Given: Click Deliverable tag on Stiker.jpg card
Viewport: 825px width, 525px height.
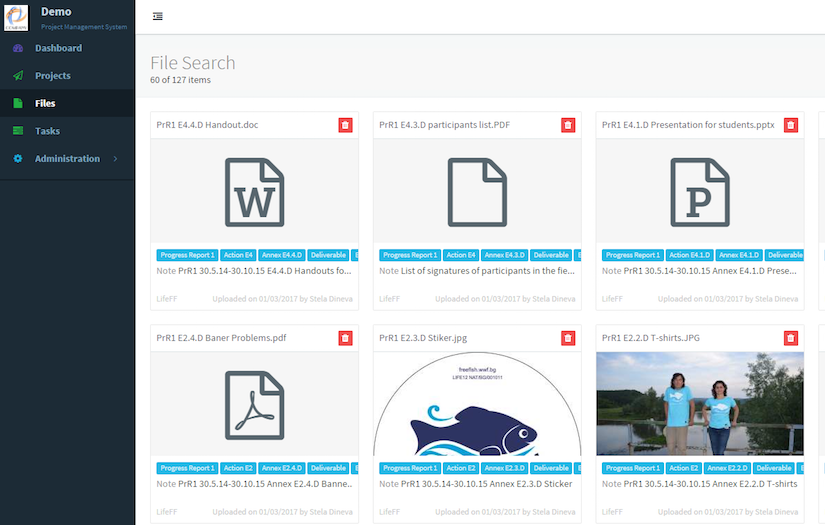Looking at the screenshot, I should [x=551, y=468].
